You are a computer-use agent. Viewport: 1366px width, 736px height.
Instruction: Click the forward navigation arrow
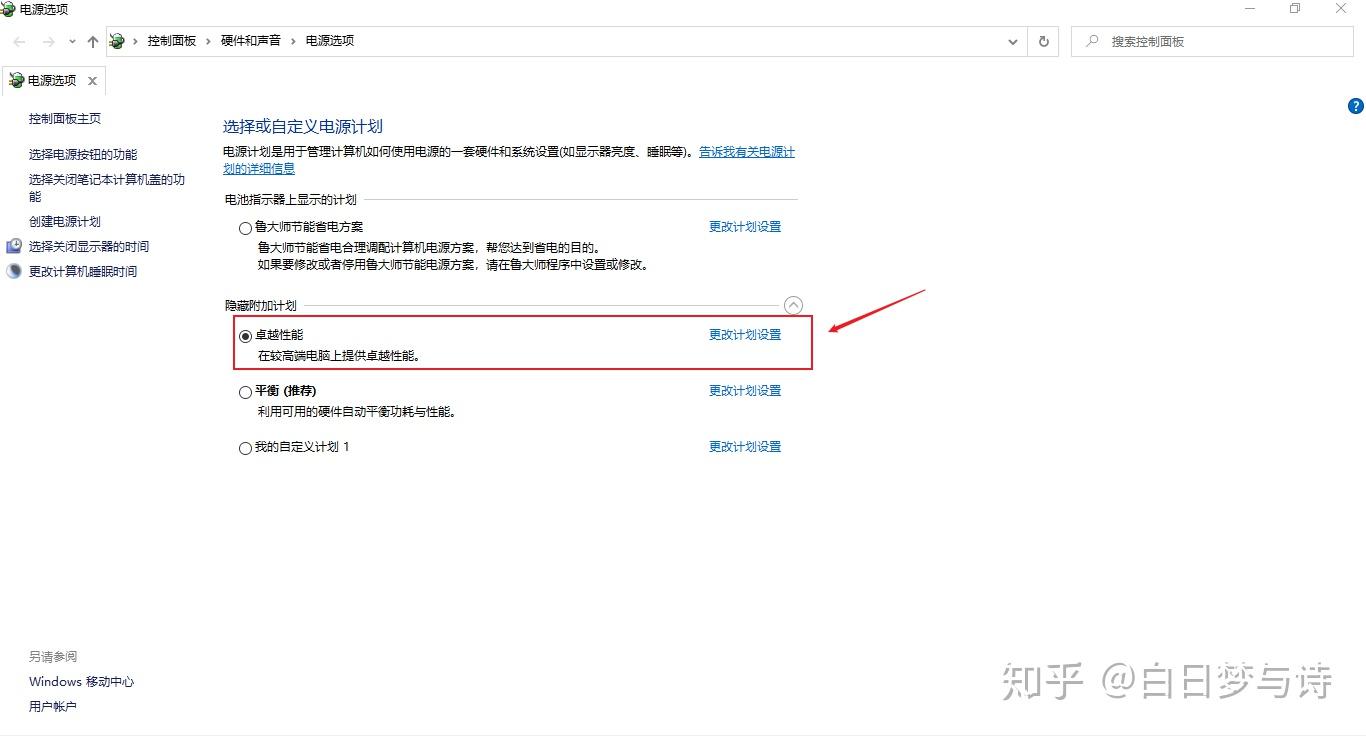pyautogui.click(x=46, y=41)
